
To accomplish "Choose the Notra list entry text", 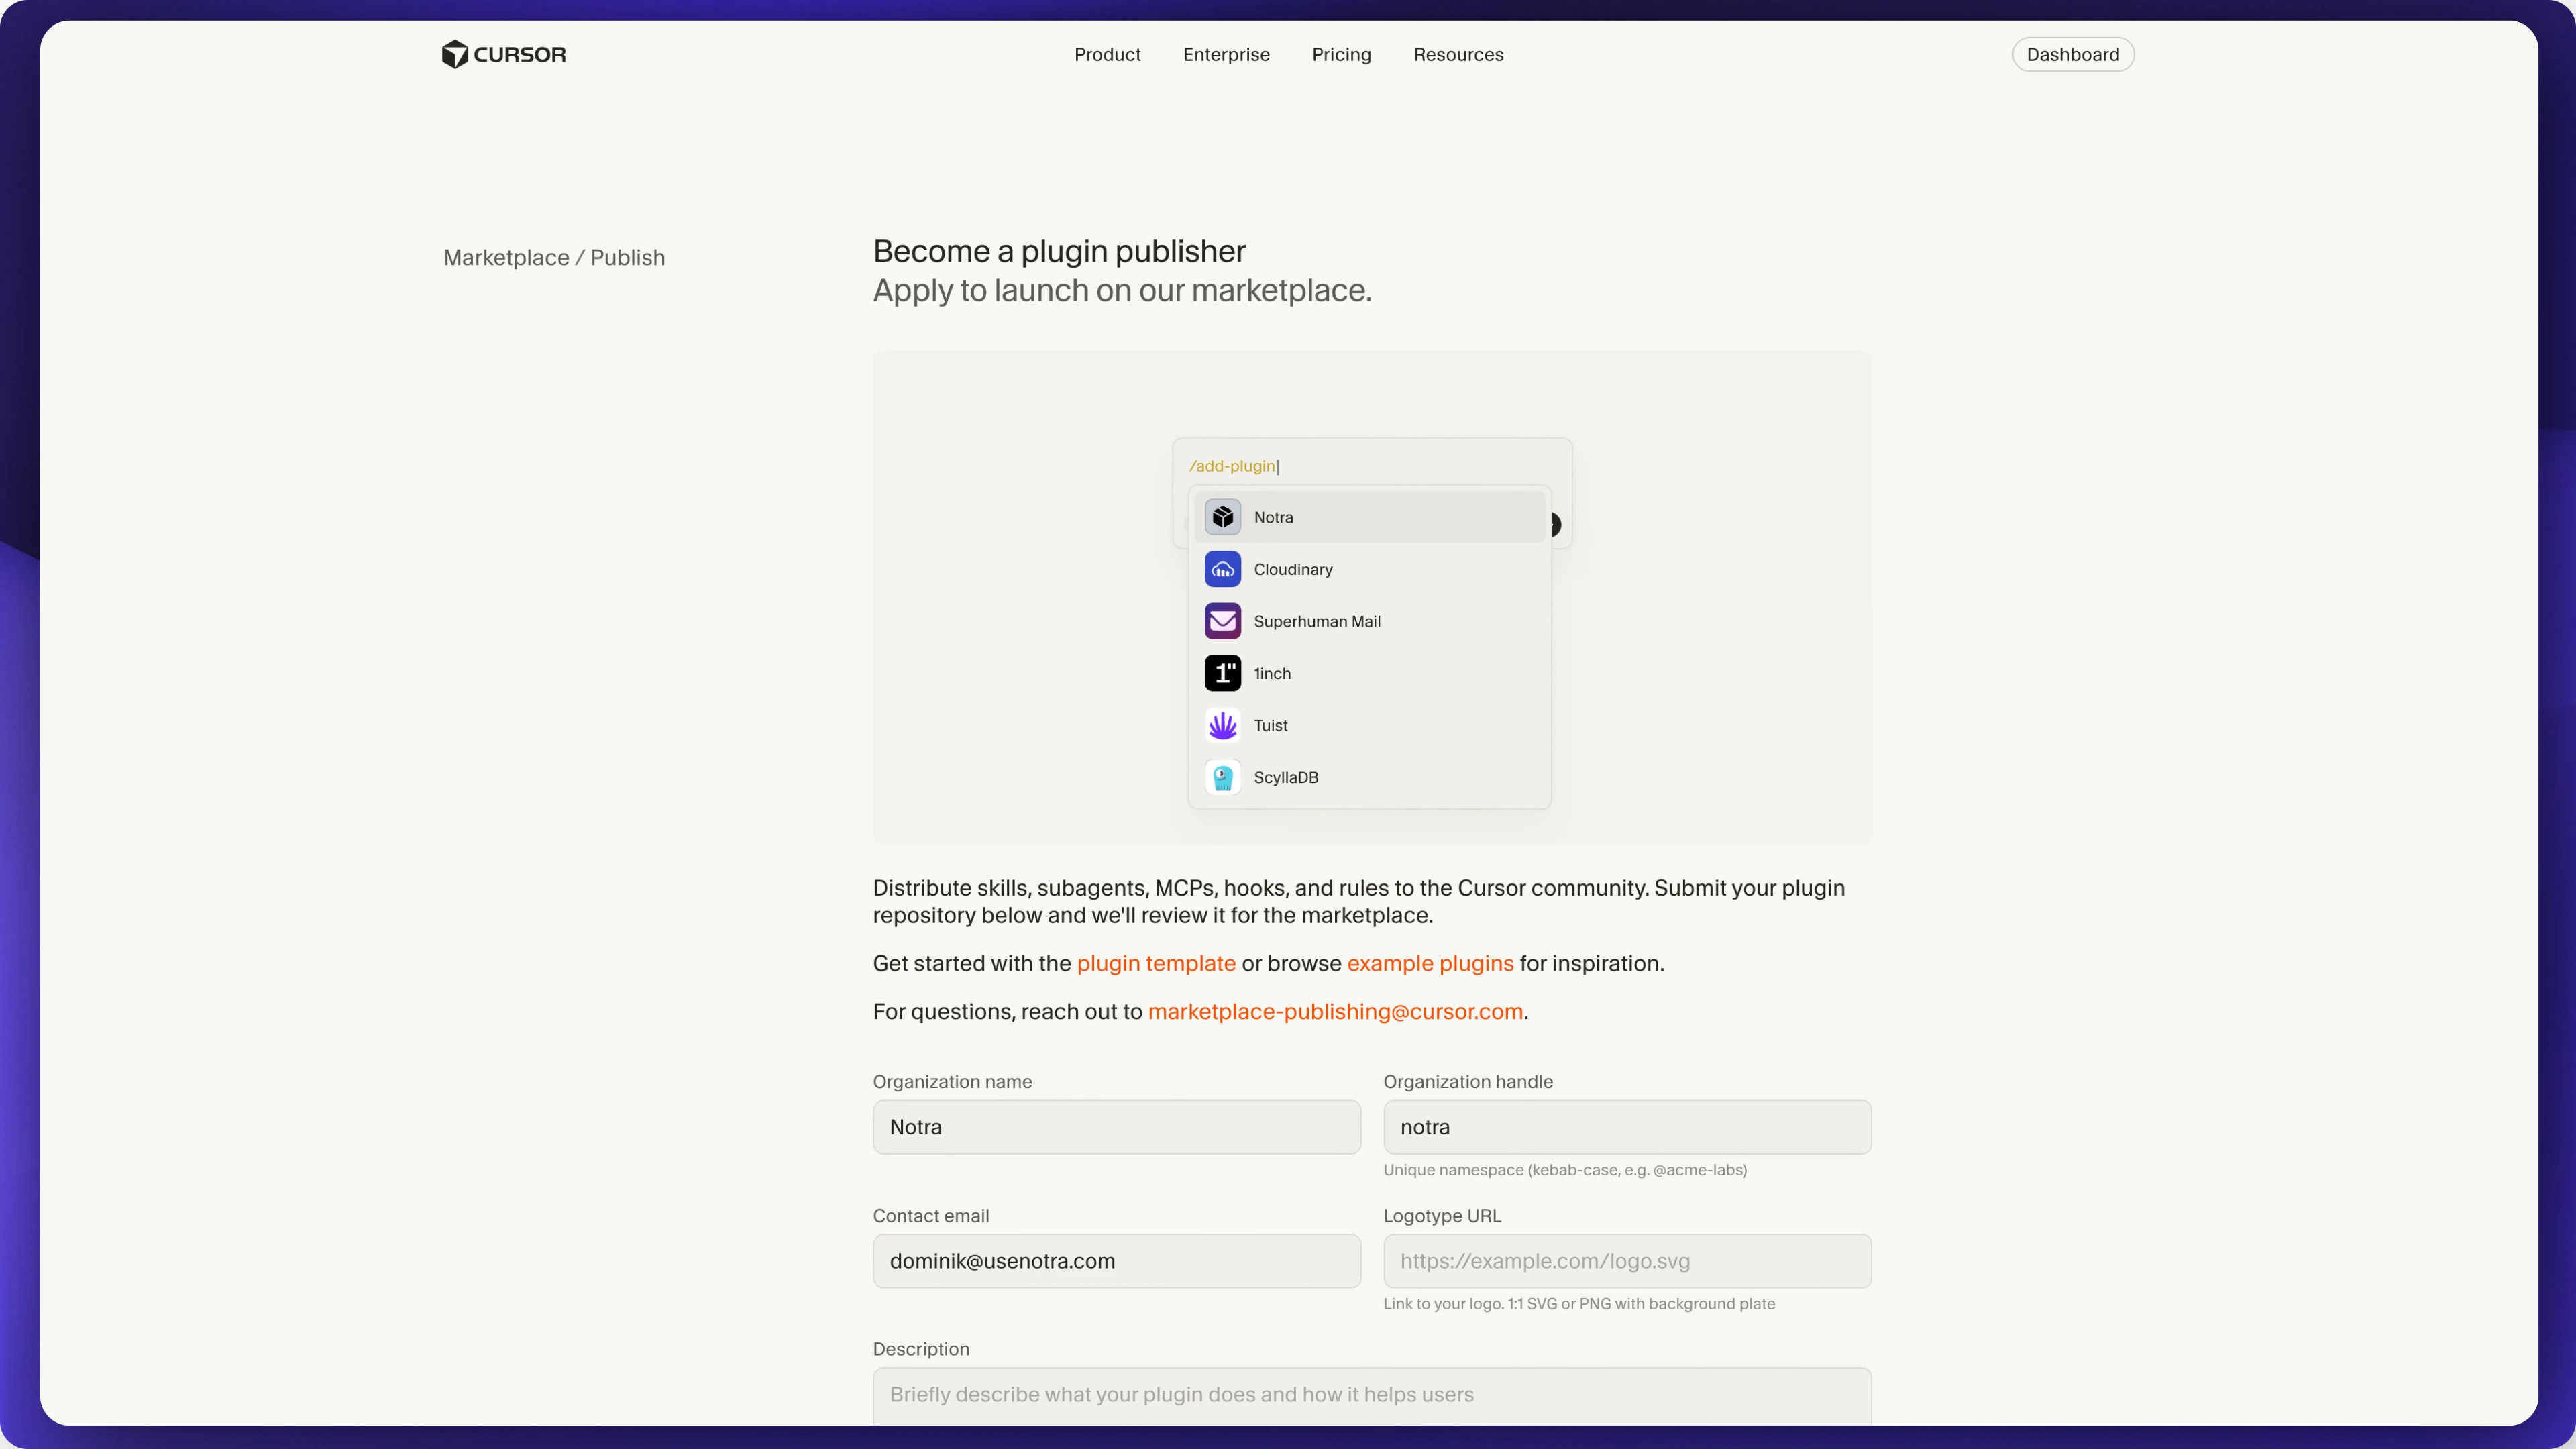I will click(x=1273, y=517).
